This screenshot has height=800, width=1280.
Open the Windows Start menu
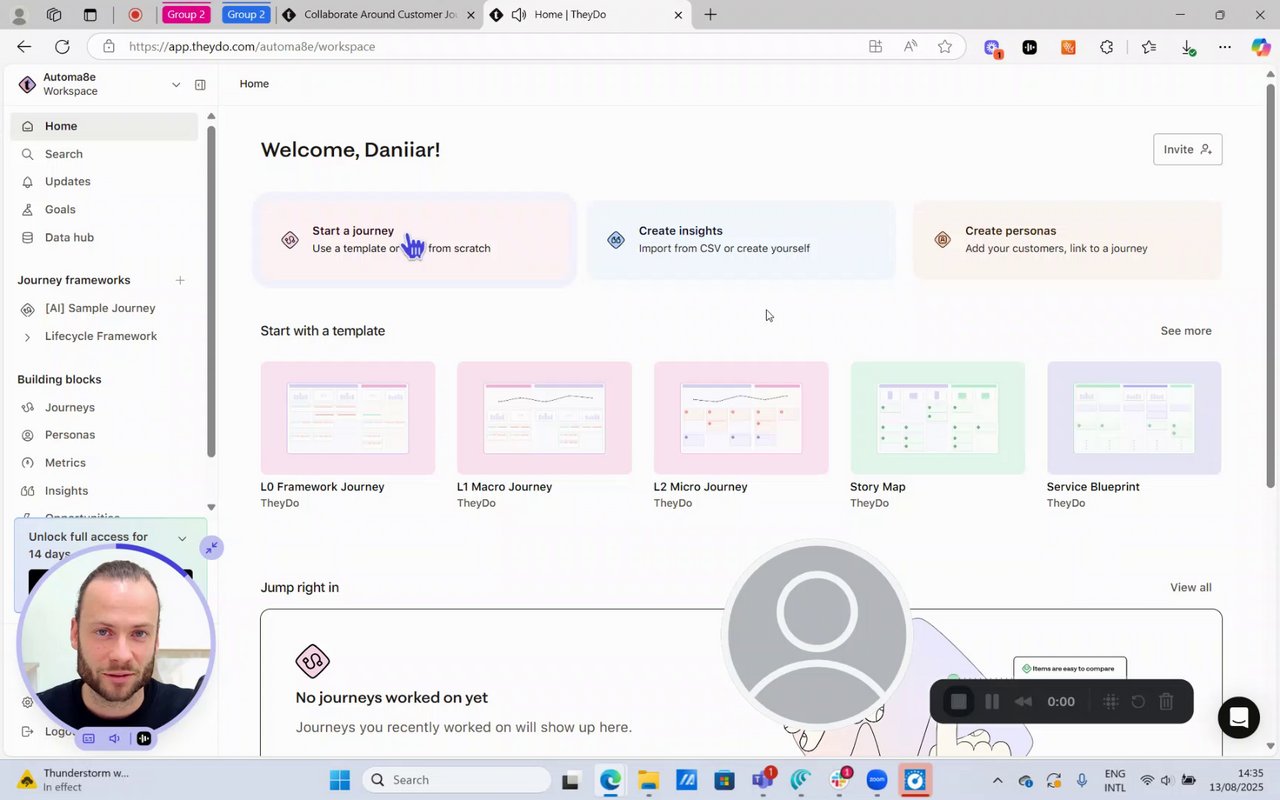coord(339,780)
